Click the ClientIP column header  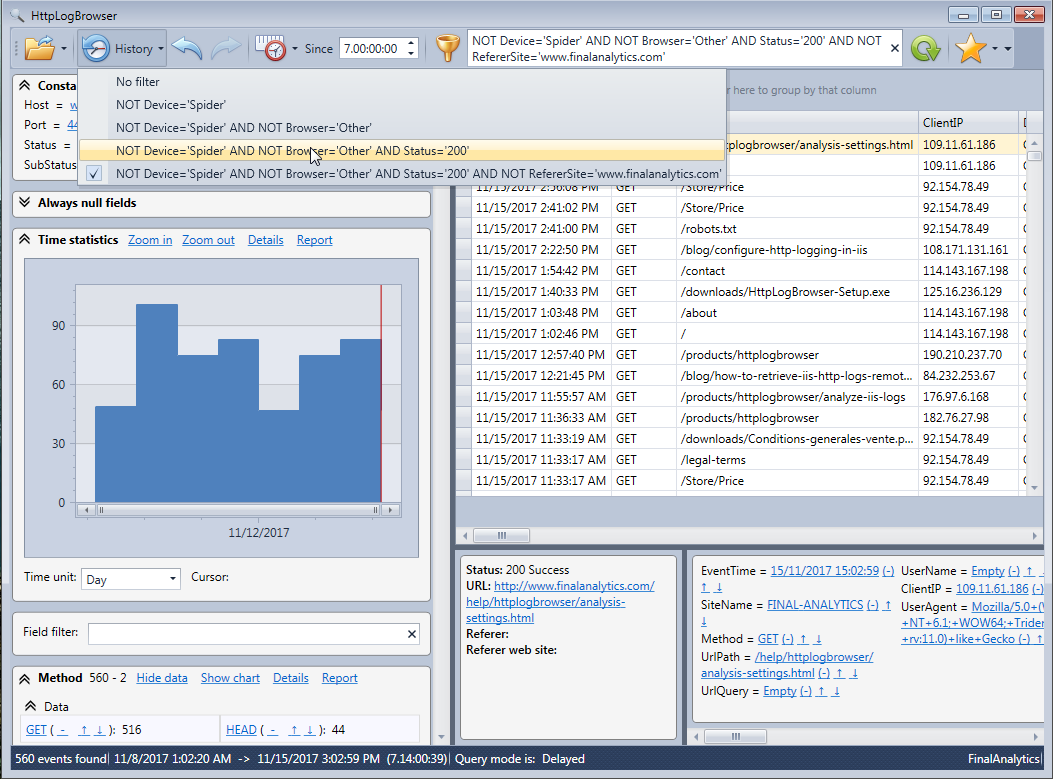[x=967, y=123]
